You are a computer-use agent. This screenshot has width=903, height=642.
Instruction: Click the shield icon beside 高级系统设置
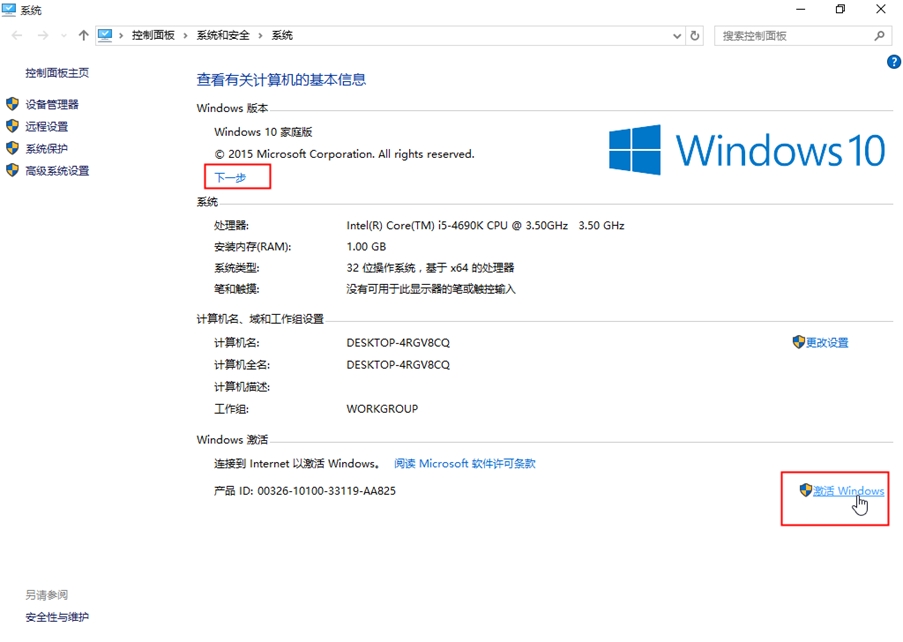click(x=12, y=170)
